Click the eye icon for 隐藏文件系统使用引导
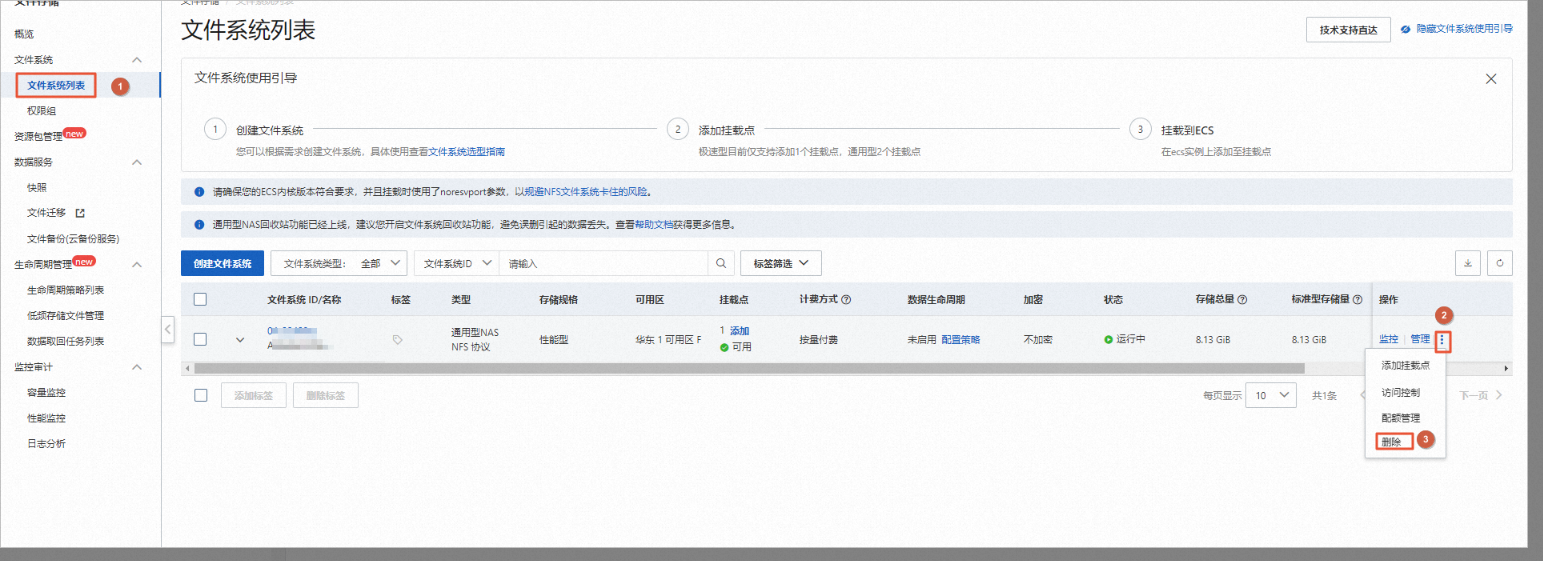 coord(1406,29)
